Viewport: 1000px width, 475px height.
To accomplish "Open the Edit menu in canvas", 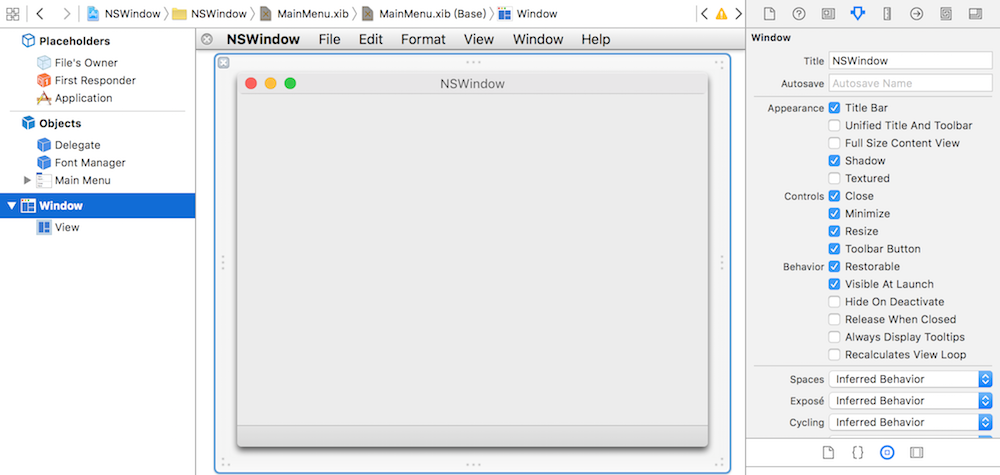I will click(x=371, y=40).
